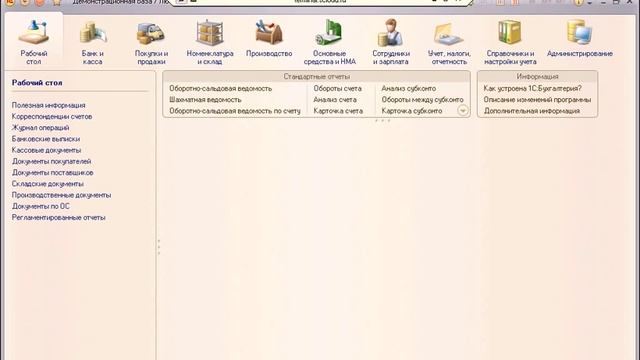Open Сотрудники и зарплата section

[391, 42]
